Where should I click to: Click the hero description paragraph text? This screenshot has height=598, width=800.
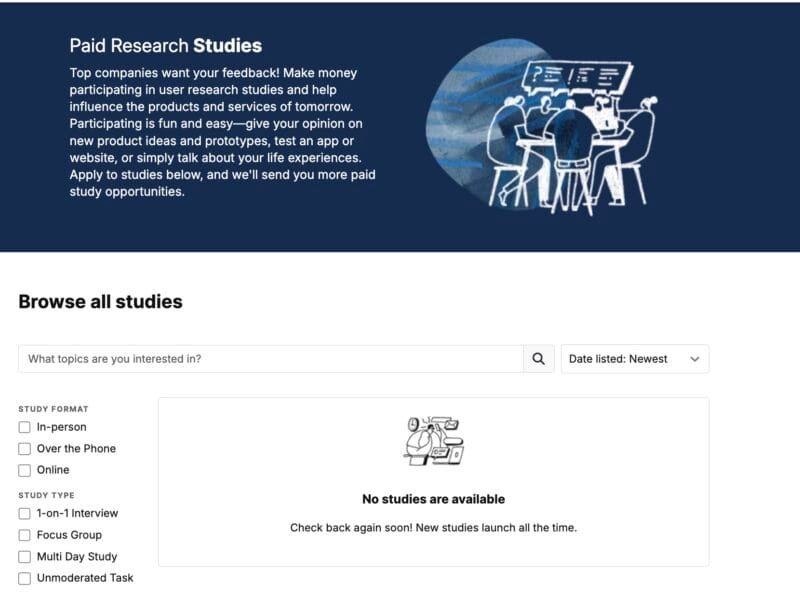point(220,132)
